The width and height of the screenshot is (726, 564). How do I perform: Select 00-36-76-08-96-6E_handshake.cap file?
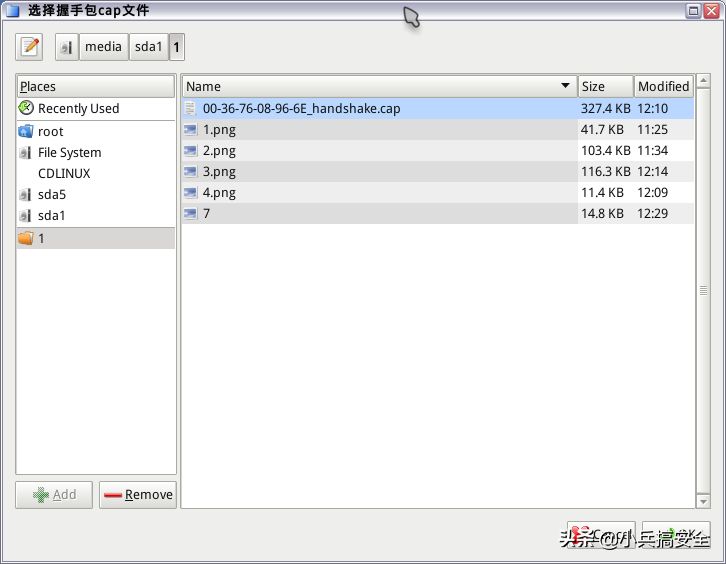[438, 108]
